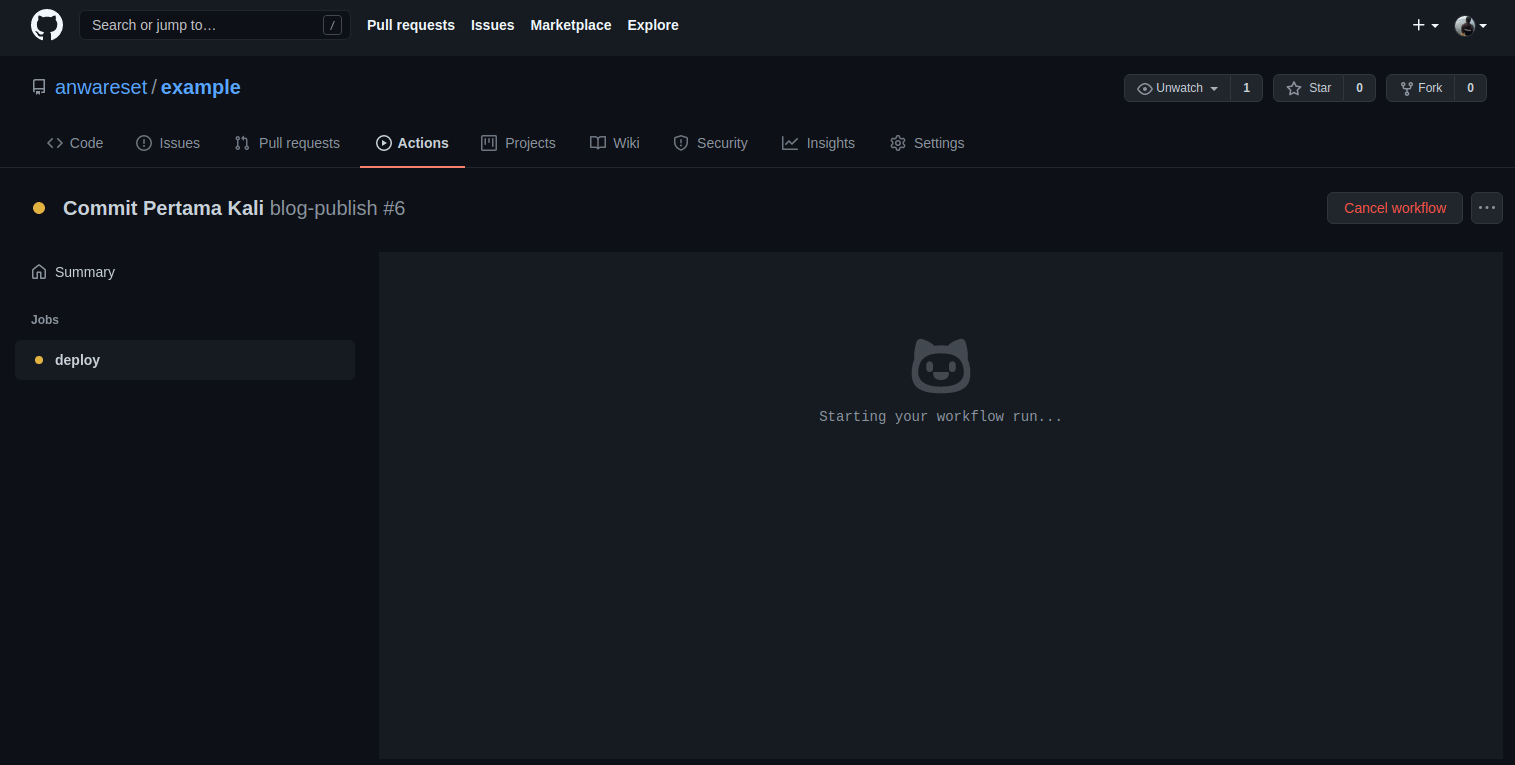Open the Insights tab
Viewport: 1515px width, 765px height.
tap(818, 143)
